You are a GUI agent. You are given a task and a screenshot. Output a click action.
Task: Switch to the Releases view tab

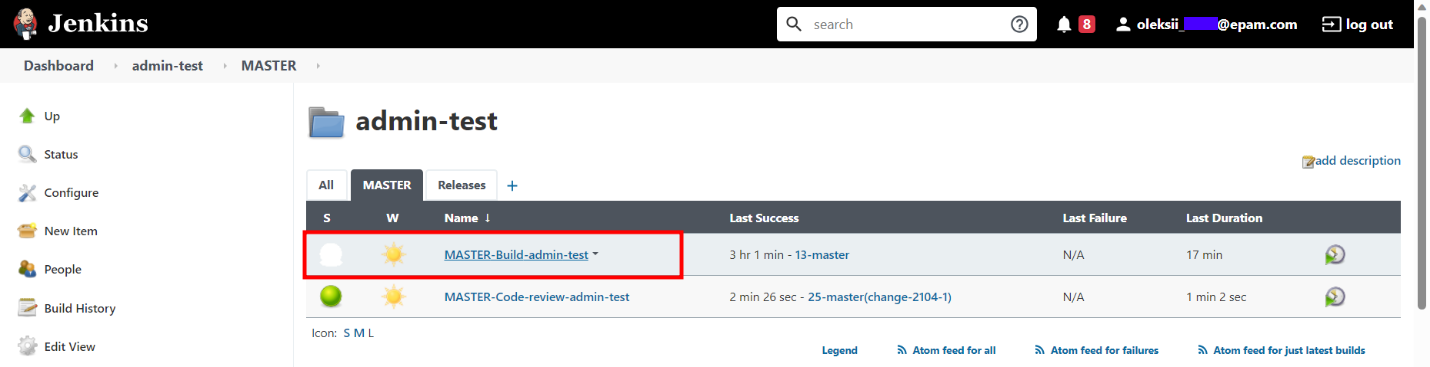tap(461, 185)
